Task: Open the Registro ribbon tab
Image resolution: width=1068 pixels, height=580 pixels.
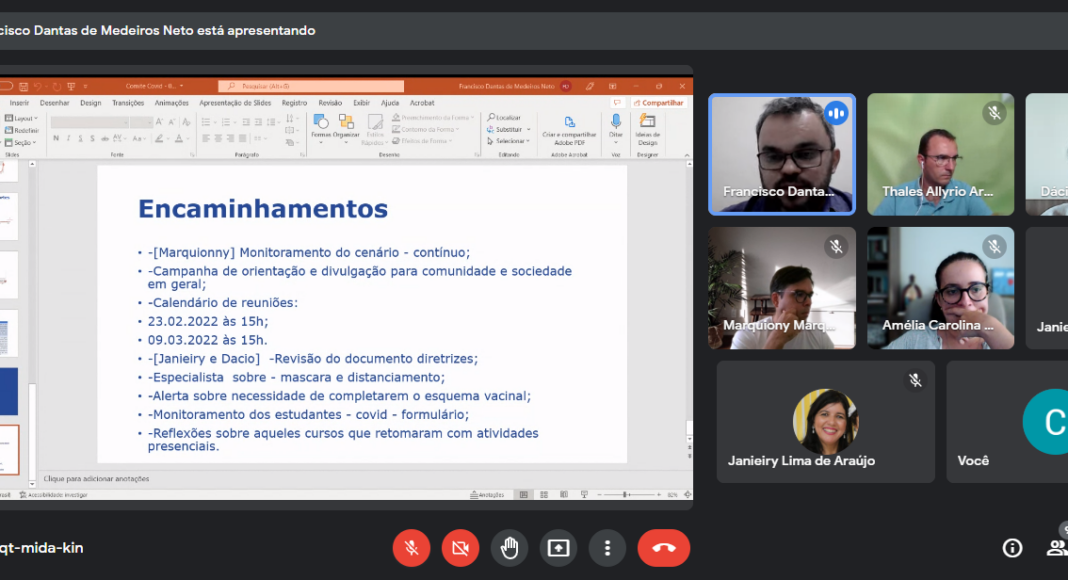Action: coord(294,103)
